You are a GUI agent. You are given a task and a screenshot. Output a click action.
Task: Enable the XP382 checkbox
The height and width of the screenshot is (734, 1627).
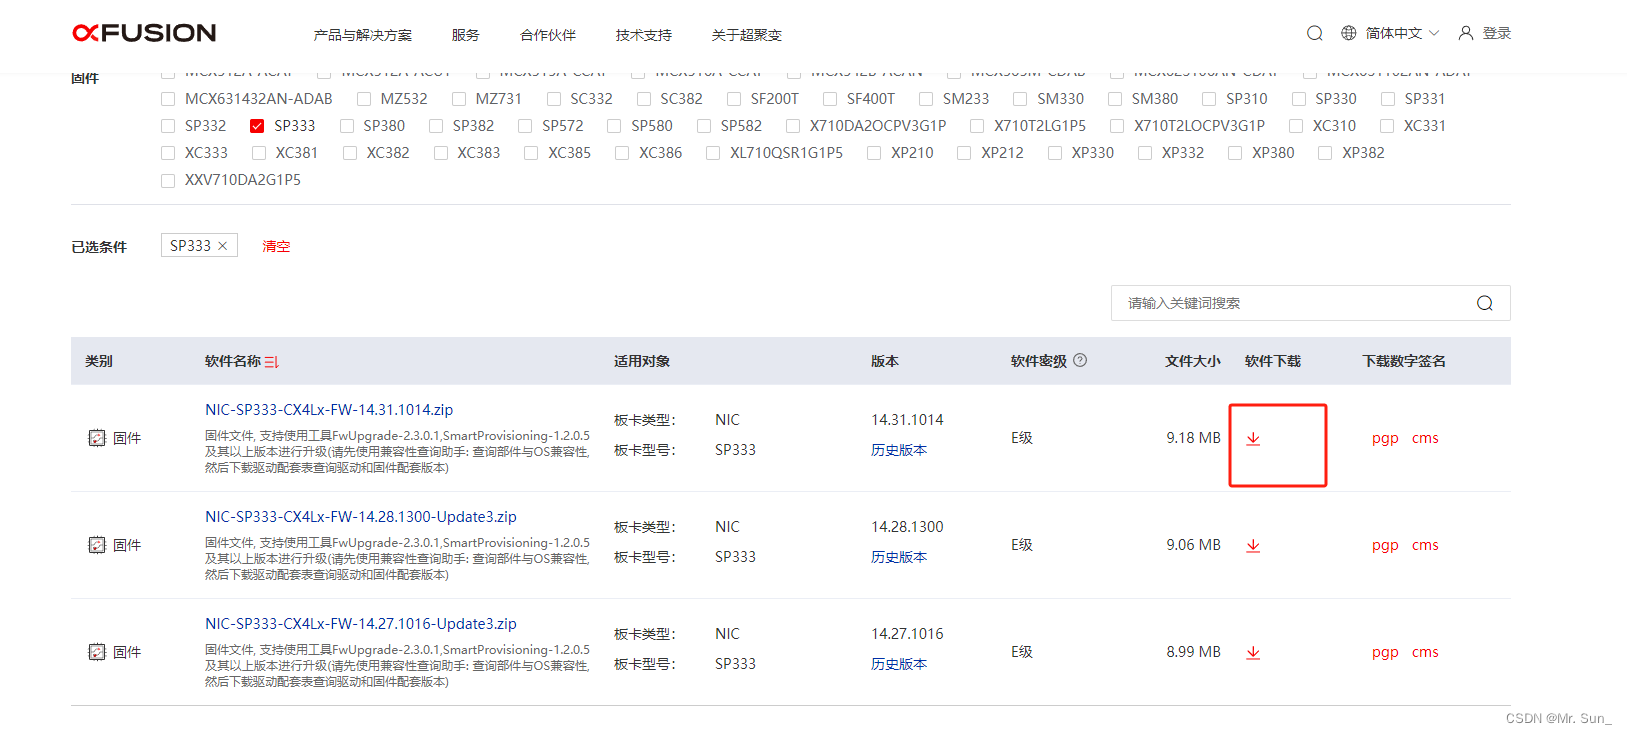click(x=1325, y=153)
